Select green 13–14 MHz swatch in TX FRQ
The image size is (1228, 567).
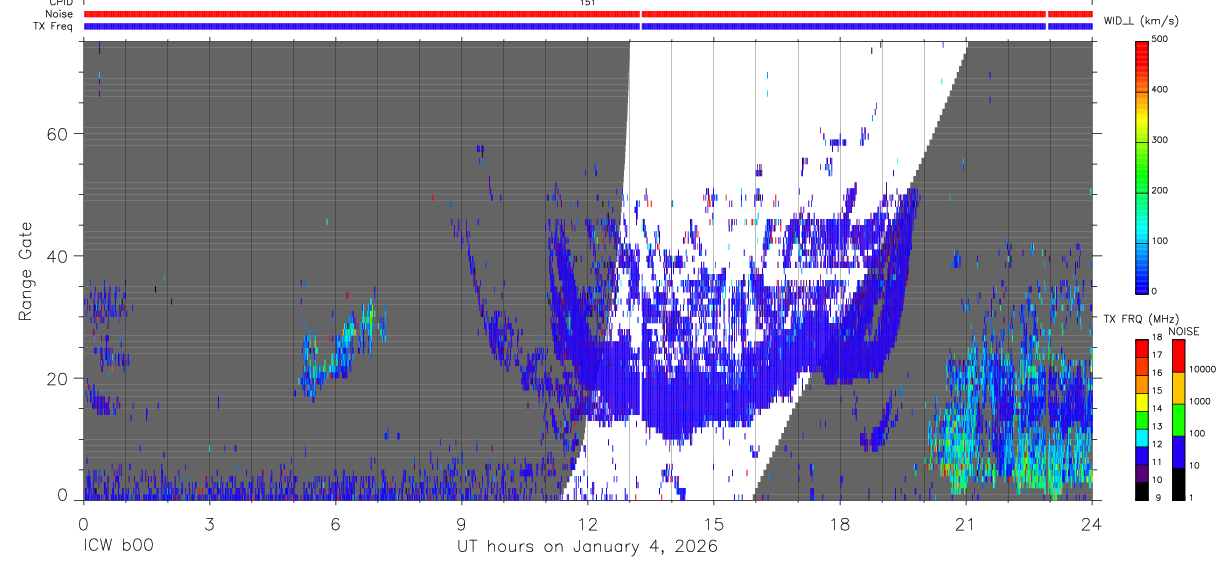click(1142, 420)
